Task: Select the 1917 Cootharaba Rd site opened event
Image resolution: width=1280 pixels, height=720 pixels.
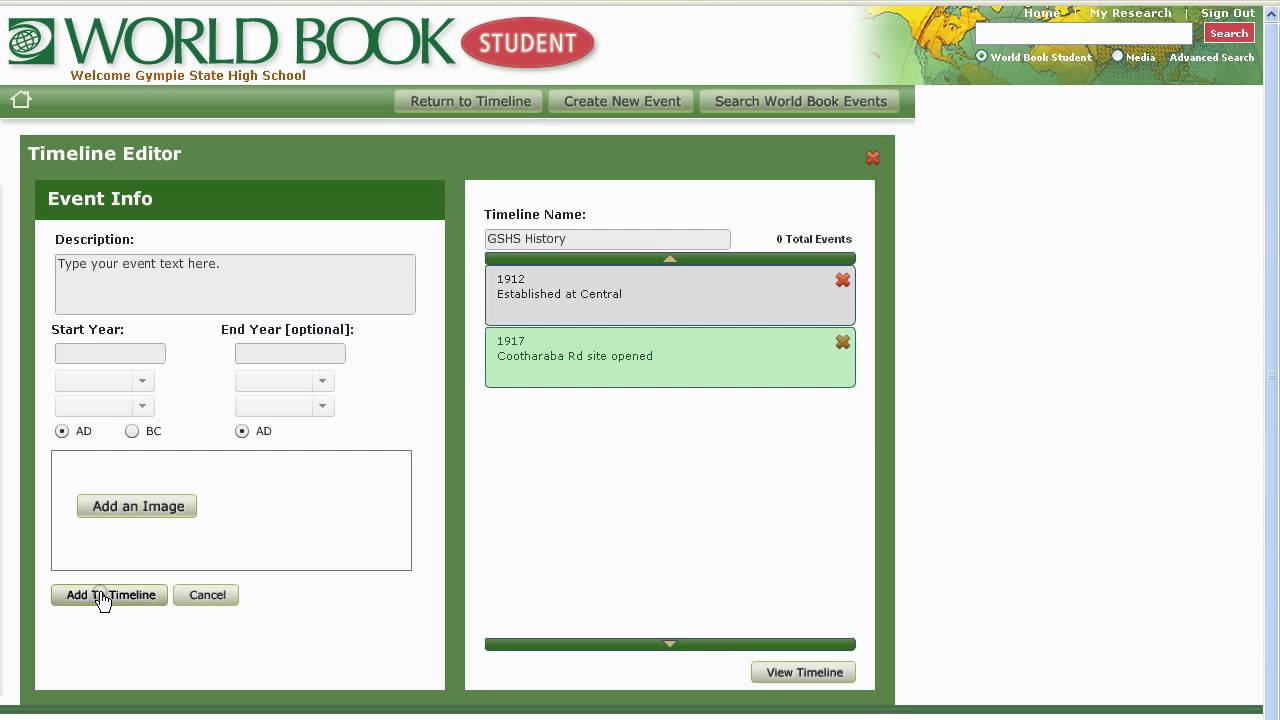Action: coord(670,357)
